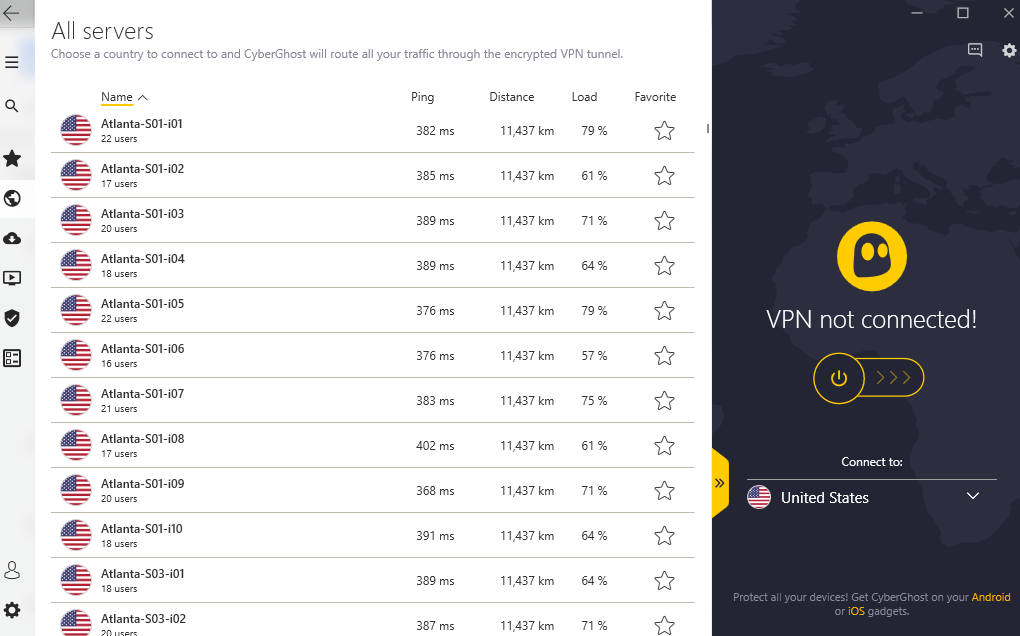The image size is (1020, 636).
Task: Turn on the VPN power button
Action: point(838,378)
